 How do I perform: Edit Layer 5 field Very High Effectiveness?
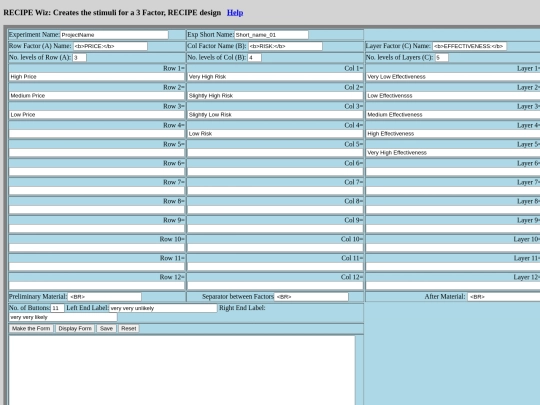point(453,153)
